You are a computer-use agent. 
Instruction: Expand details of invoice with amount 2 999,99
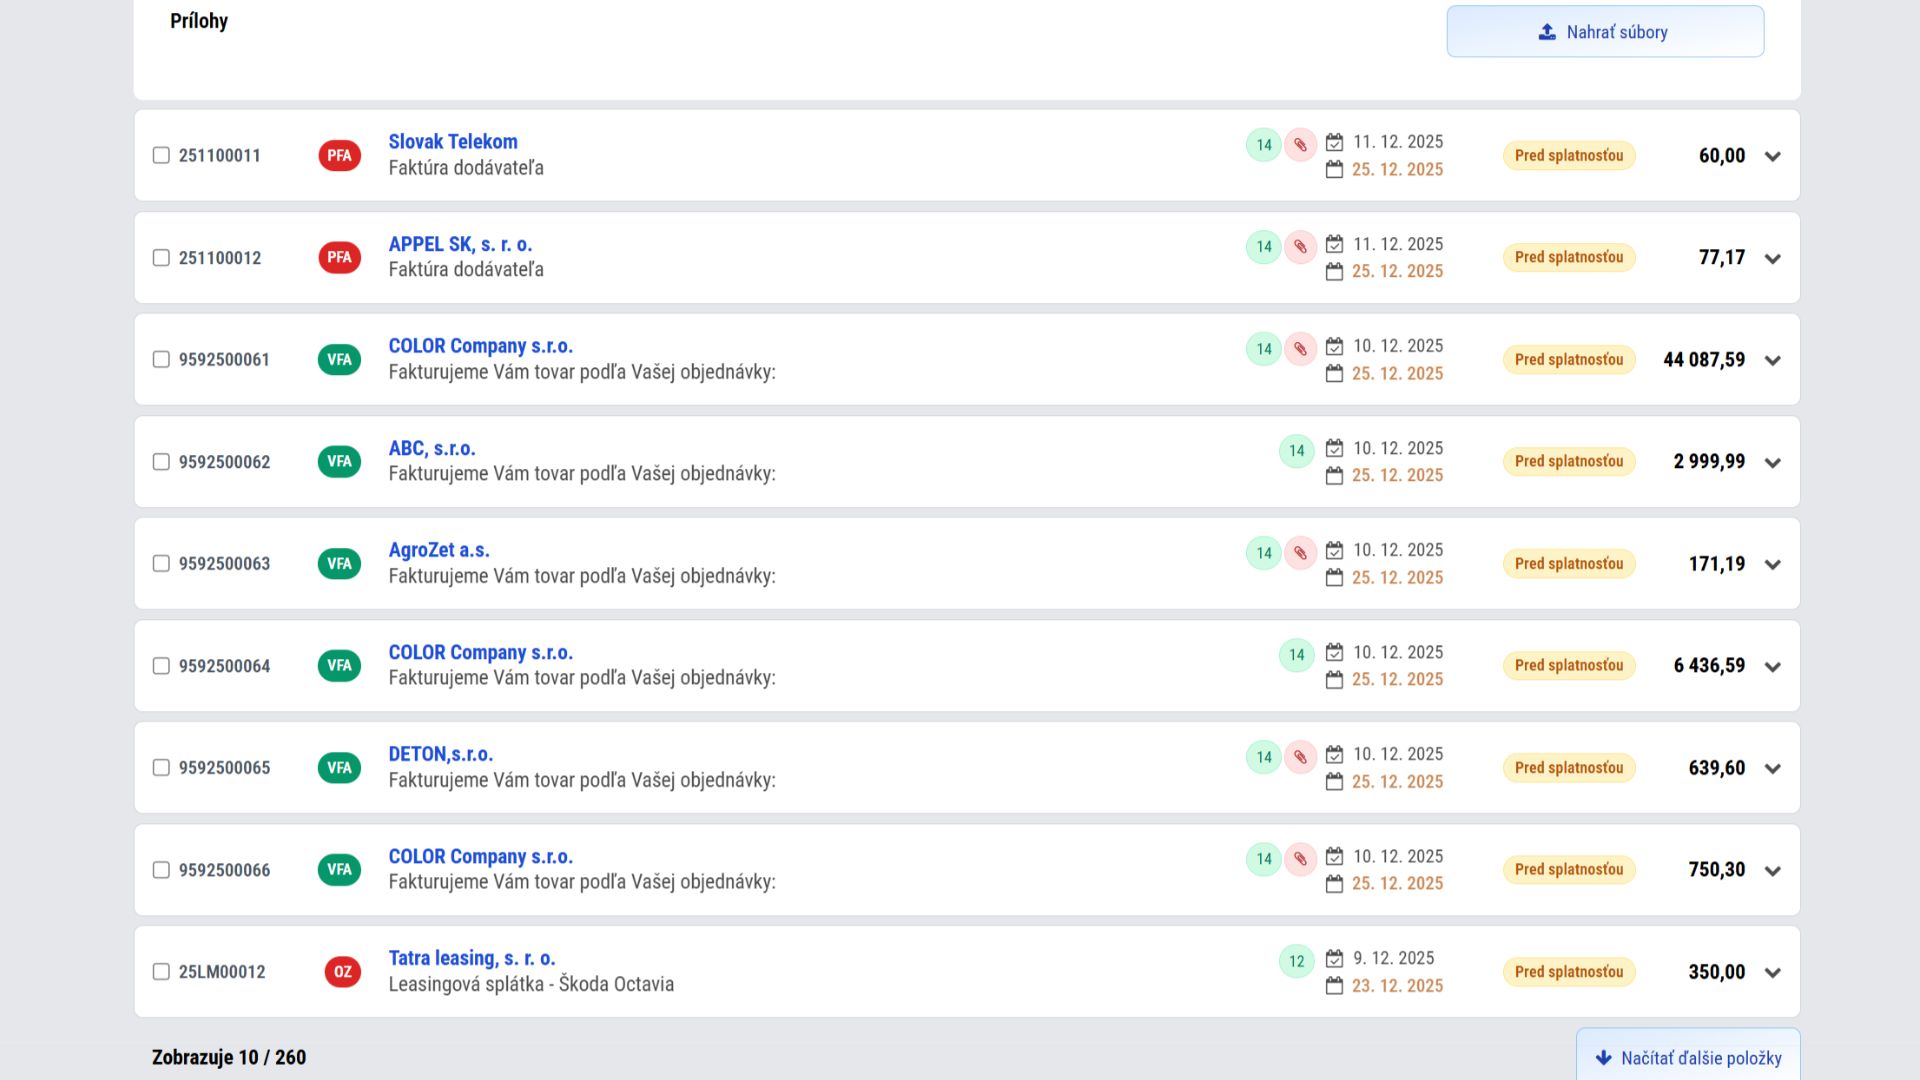coord(1773,463)
